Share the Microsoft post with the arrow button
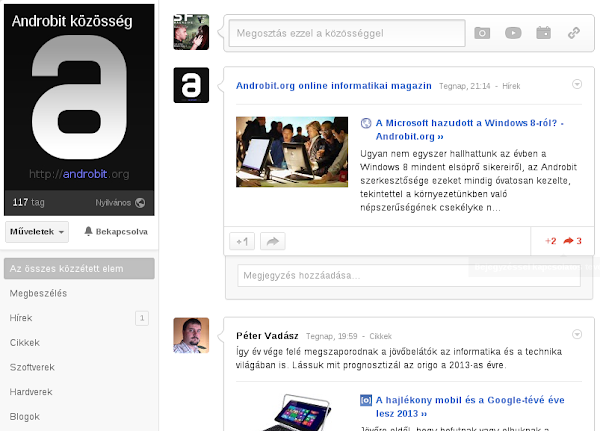 pos(272,242)
